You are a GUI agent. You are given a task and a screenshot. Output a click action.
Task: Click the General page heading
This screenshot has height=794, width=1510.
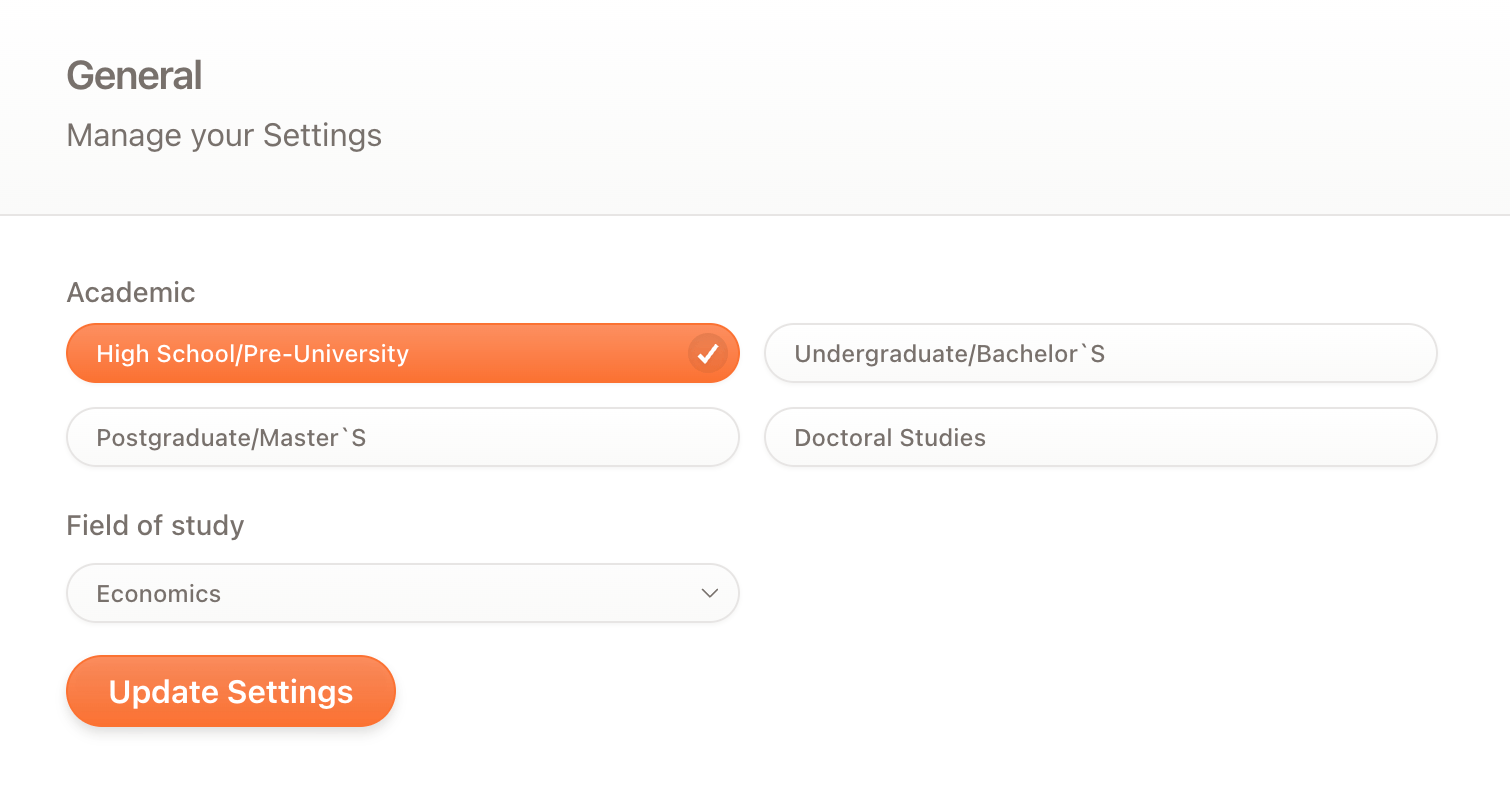click(x=134, y=76)
